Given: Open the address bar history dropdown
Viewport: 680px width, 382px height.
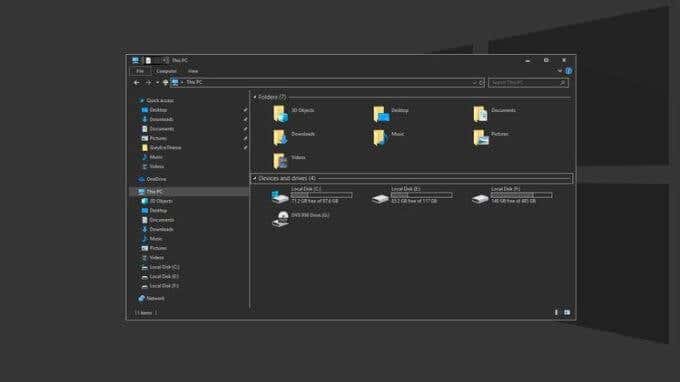Looking at the screenshot, I should coord(474,82).
